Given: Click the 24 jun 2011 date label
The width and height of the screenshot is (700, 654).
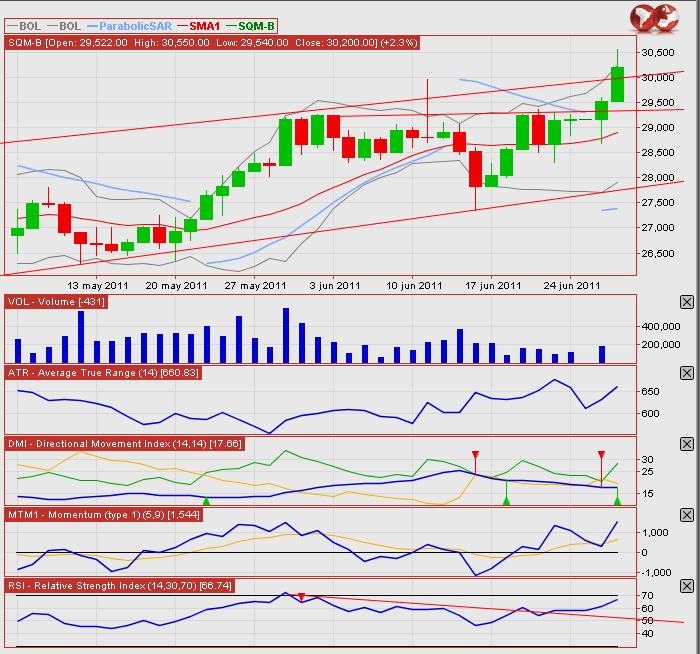Looking at the screenshot, I should tap(572, 285).
